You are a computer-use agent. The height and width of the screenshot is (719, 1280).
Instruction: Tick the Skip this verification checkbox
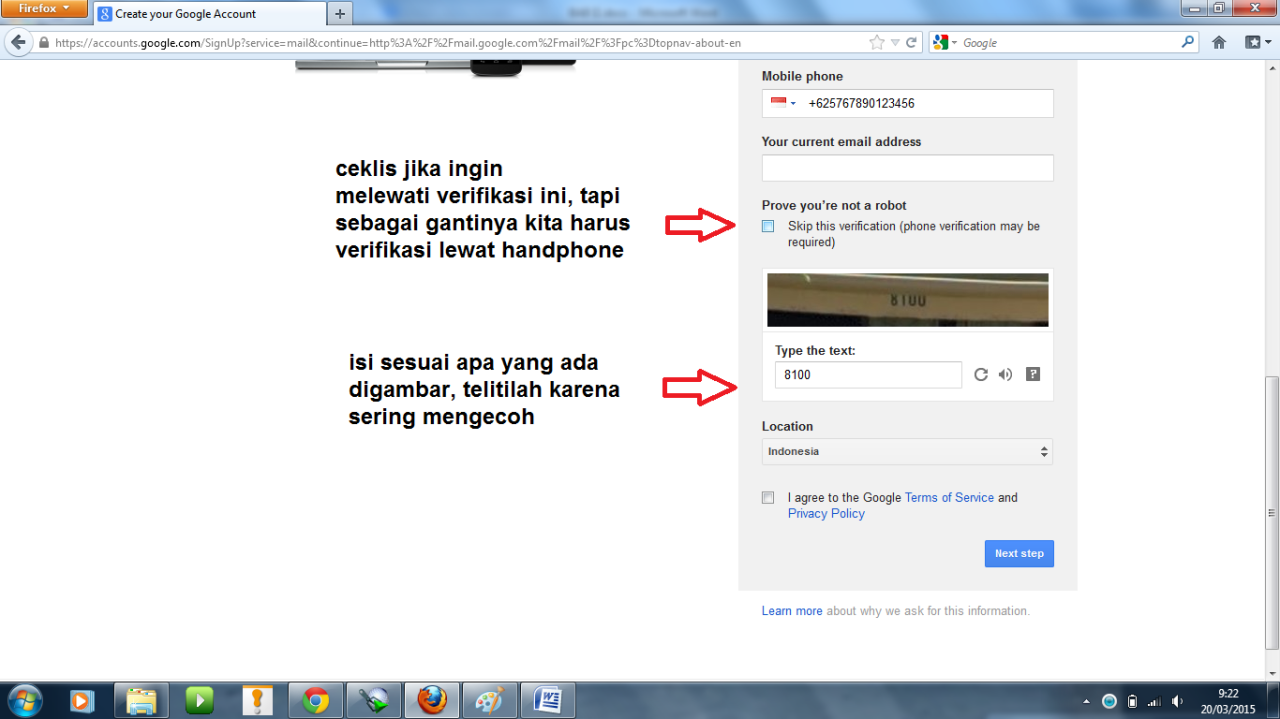768,226
